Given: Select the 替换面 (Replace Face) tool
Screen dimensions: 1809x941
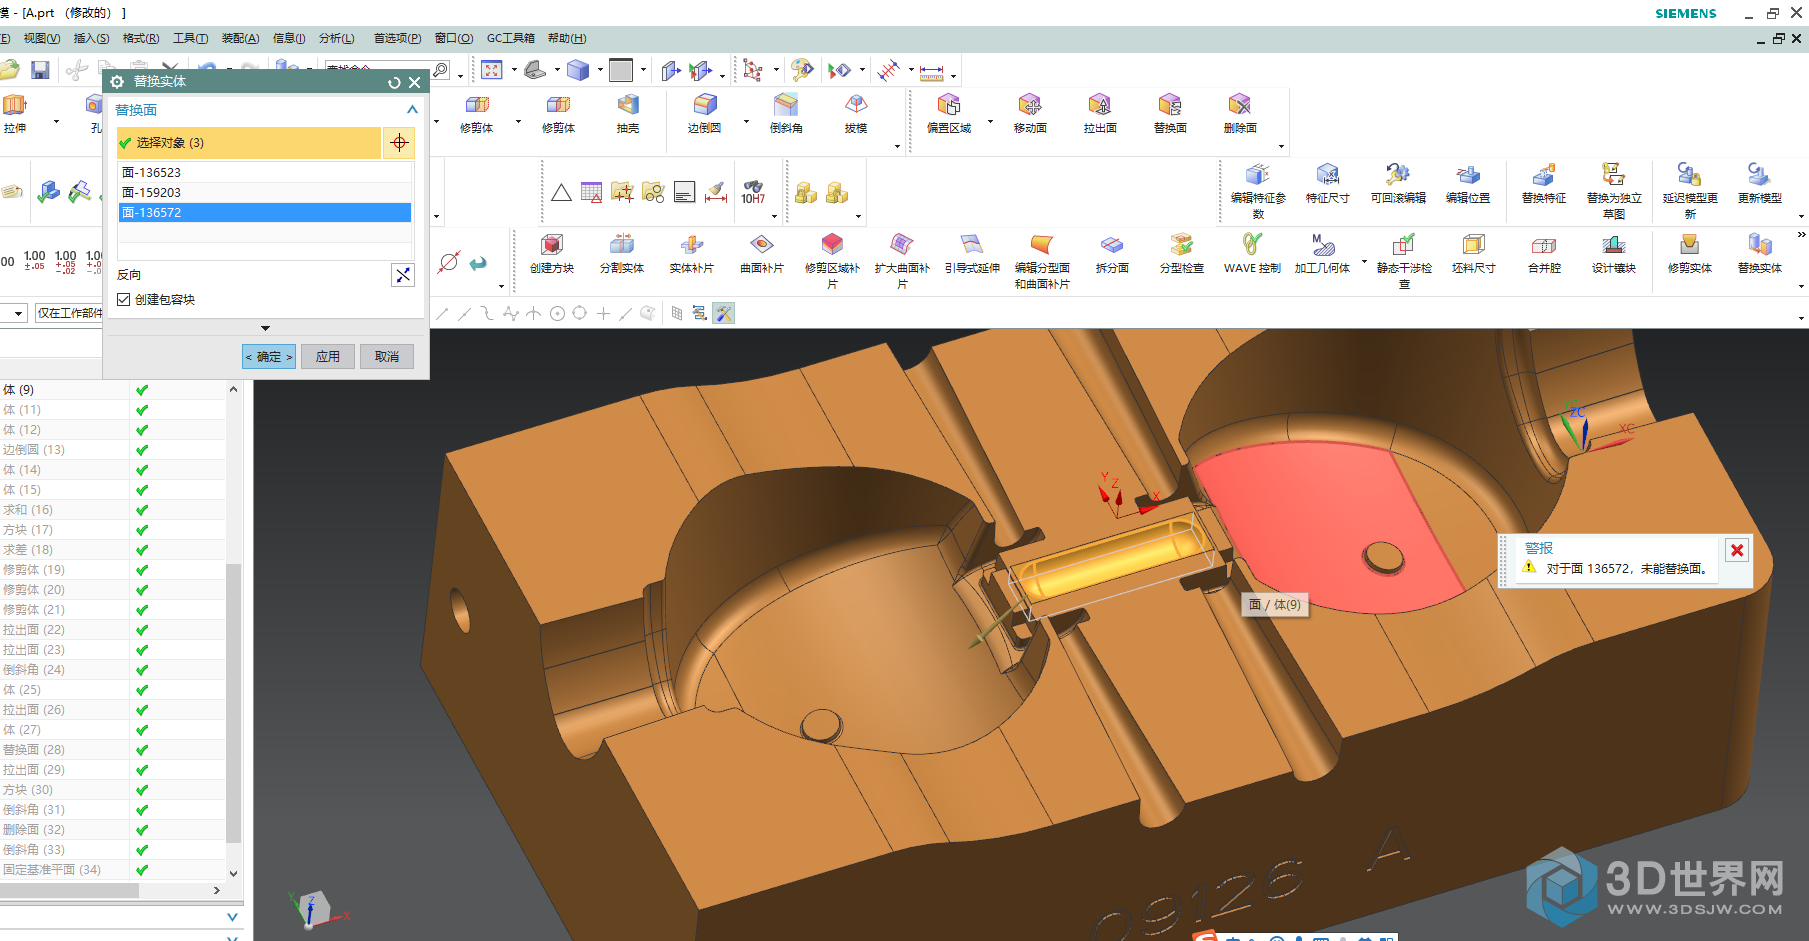Looking at the screenshot, I should tap(1170, 105).
